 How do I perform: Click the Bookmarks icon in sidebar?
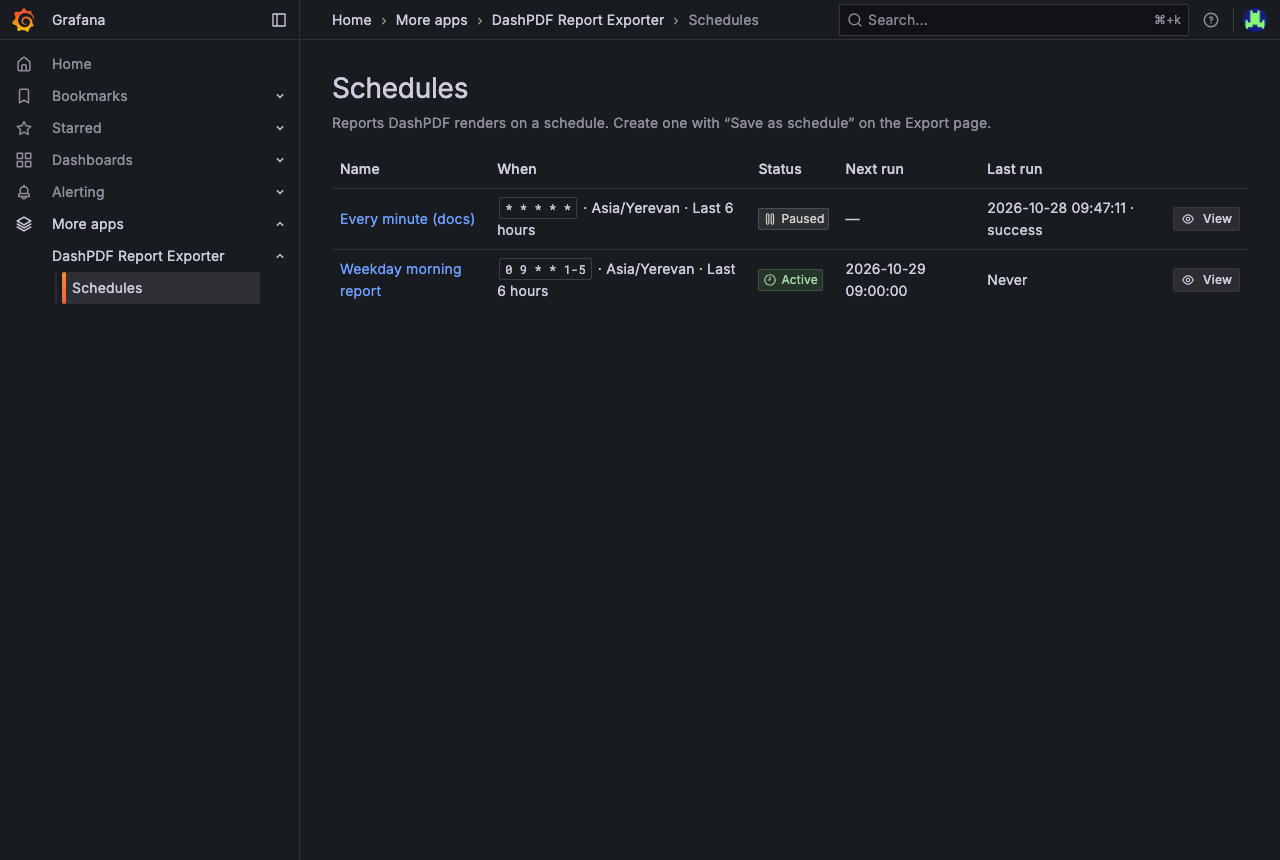coord(24,96)
